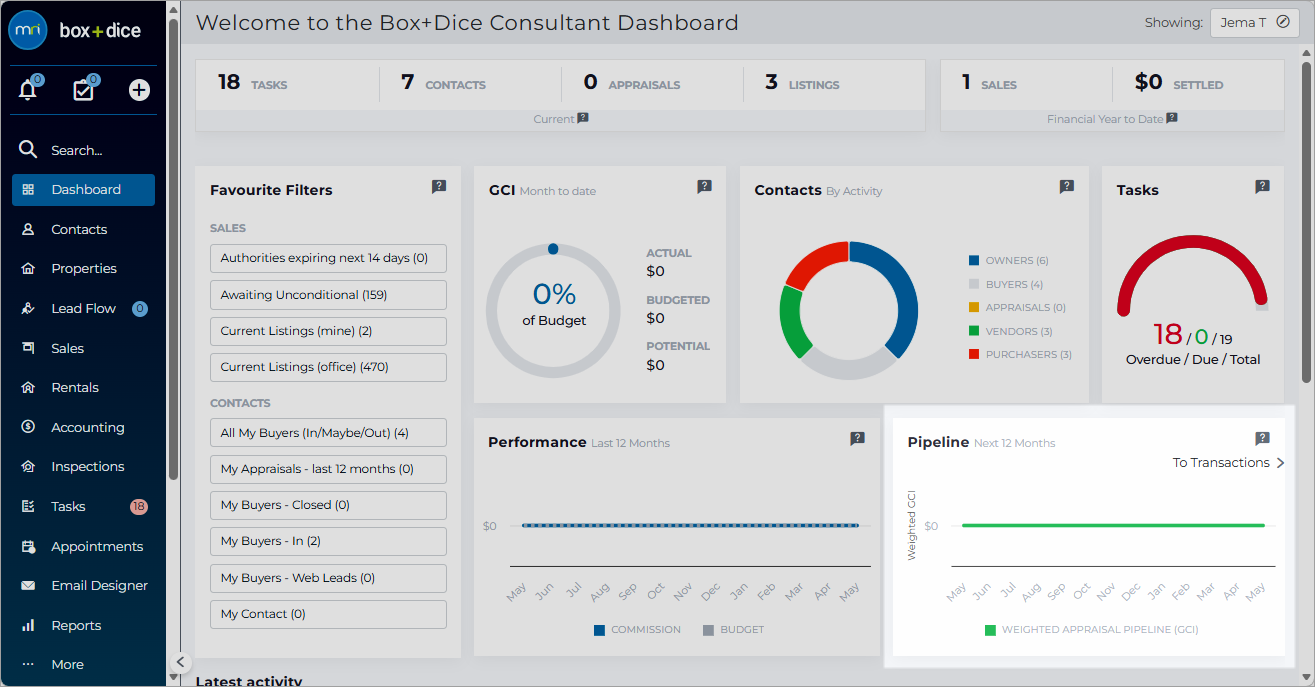The width and height of the screenshot is (1315, 687).
Task: Click the search magnifier icon
Action: tap(28, 150)
